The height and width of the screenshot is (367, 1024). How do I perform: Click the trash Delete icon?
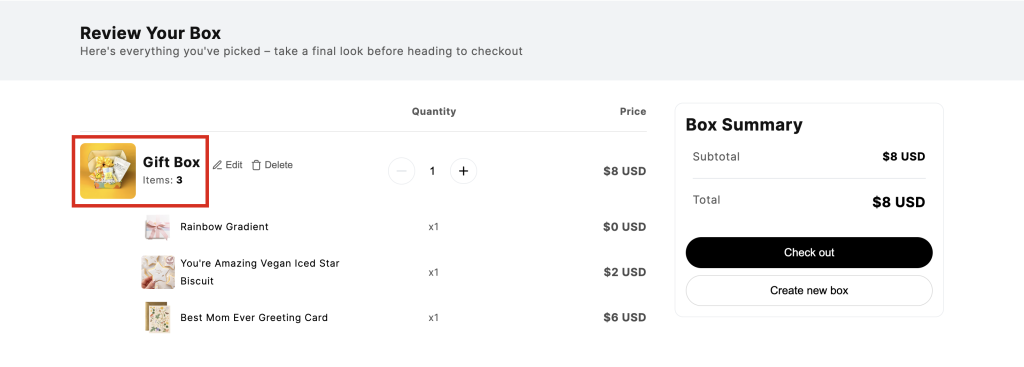[x=256, y=165]
